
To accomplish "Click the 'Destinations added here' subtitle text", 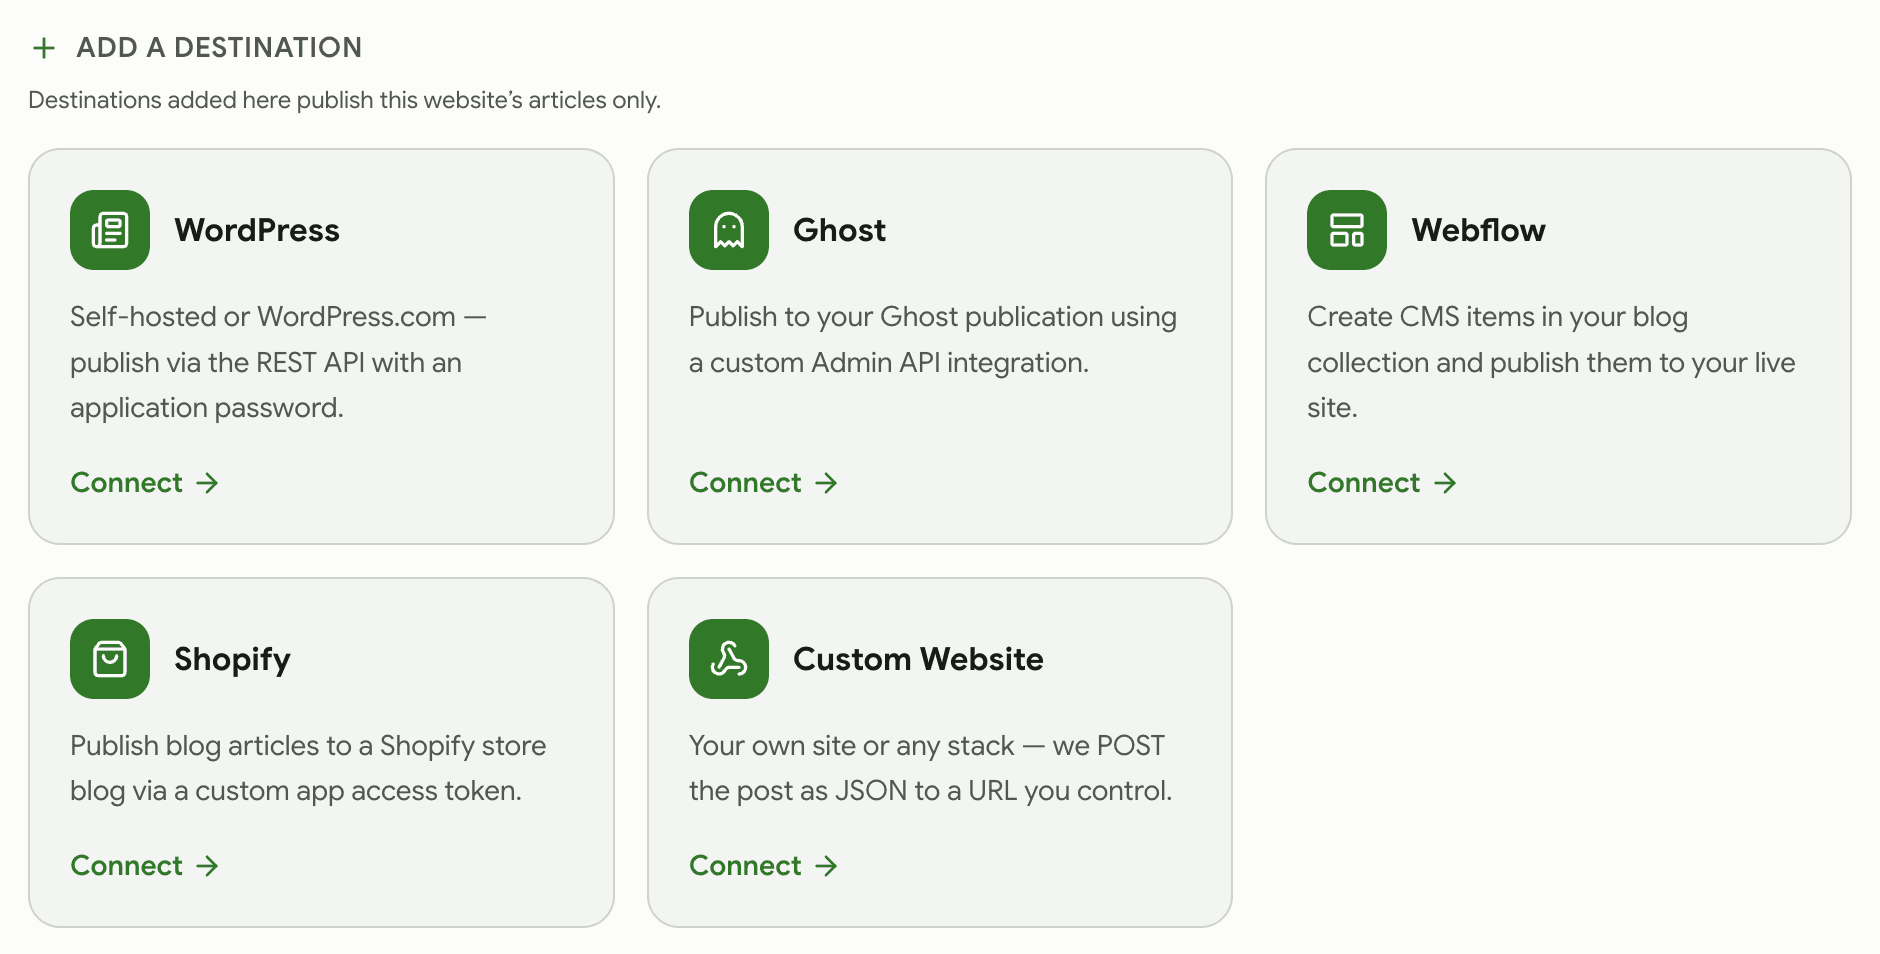I will (x=344, y=100).
